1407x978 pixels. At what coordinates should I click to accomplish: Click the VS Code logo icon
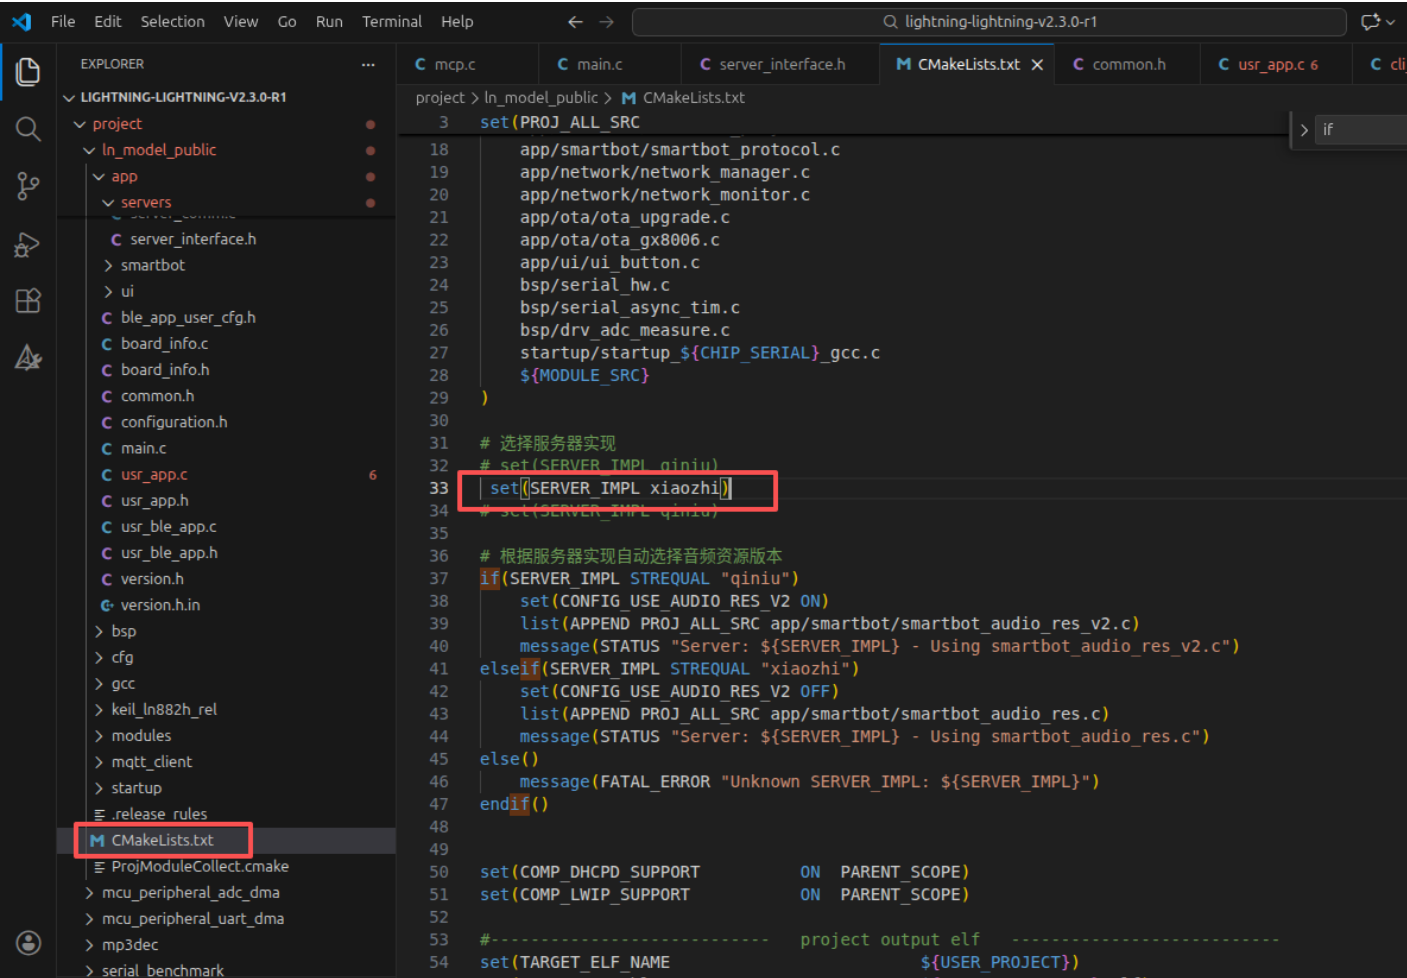pos(22,21)
